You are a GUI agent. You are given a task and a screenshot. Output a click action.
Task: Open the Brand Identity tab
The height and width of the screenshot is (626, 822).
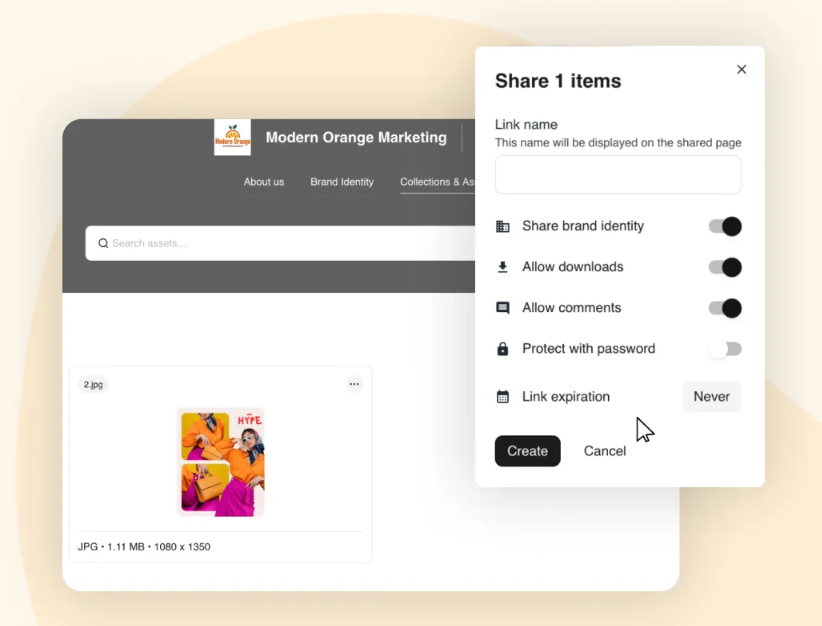pos(342,182)
